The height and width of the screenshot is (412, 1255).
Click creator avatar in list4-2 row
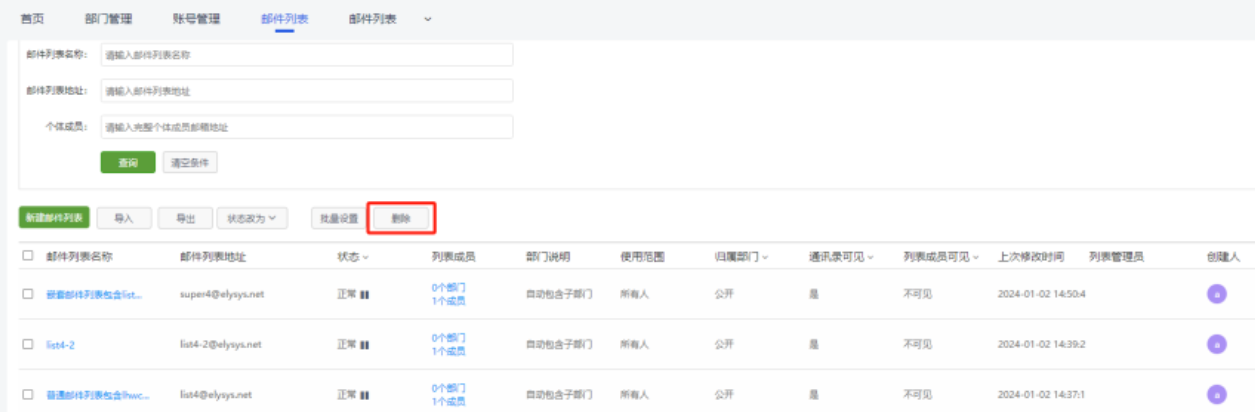[1216, 344]
